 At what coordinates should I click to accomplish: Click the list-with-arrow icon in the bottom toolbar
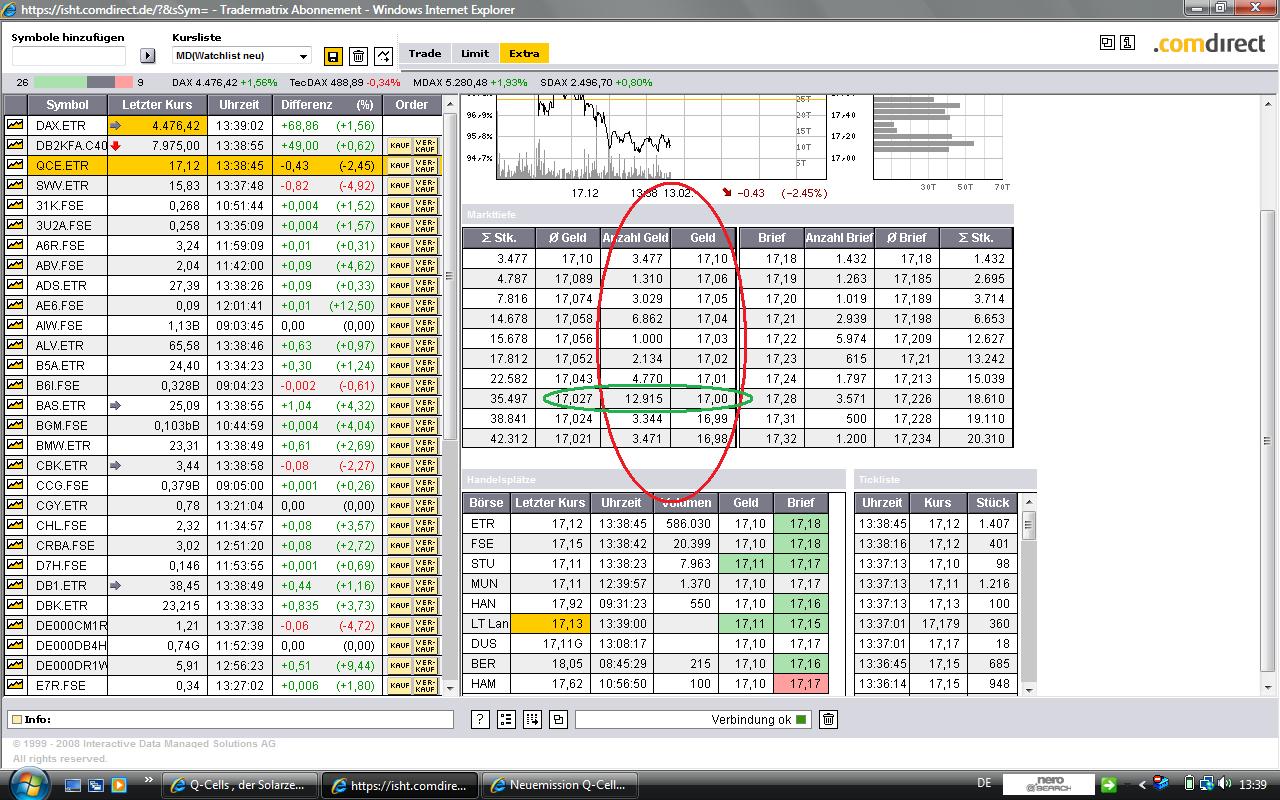coord(532,719)
